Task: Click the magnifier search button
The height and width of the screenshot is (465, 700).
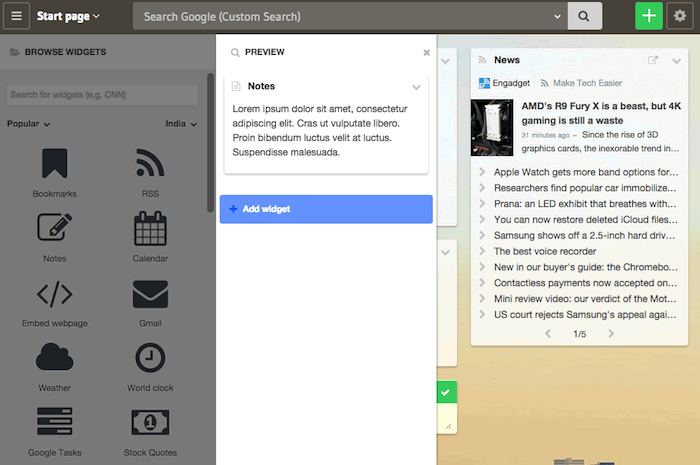Action: click(584, 16)
